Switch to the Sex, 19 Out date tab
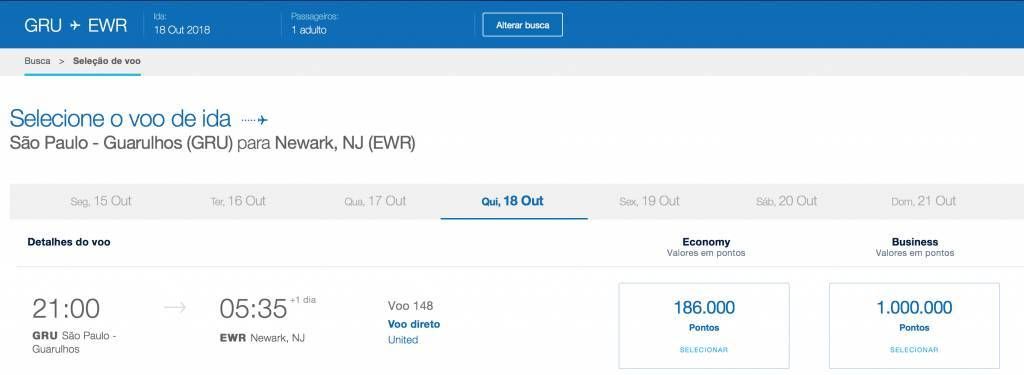The image size is (1024, 375). coord(649,201)
